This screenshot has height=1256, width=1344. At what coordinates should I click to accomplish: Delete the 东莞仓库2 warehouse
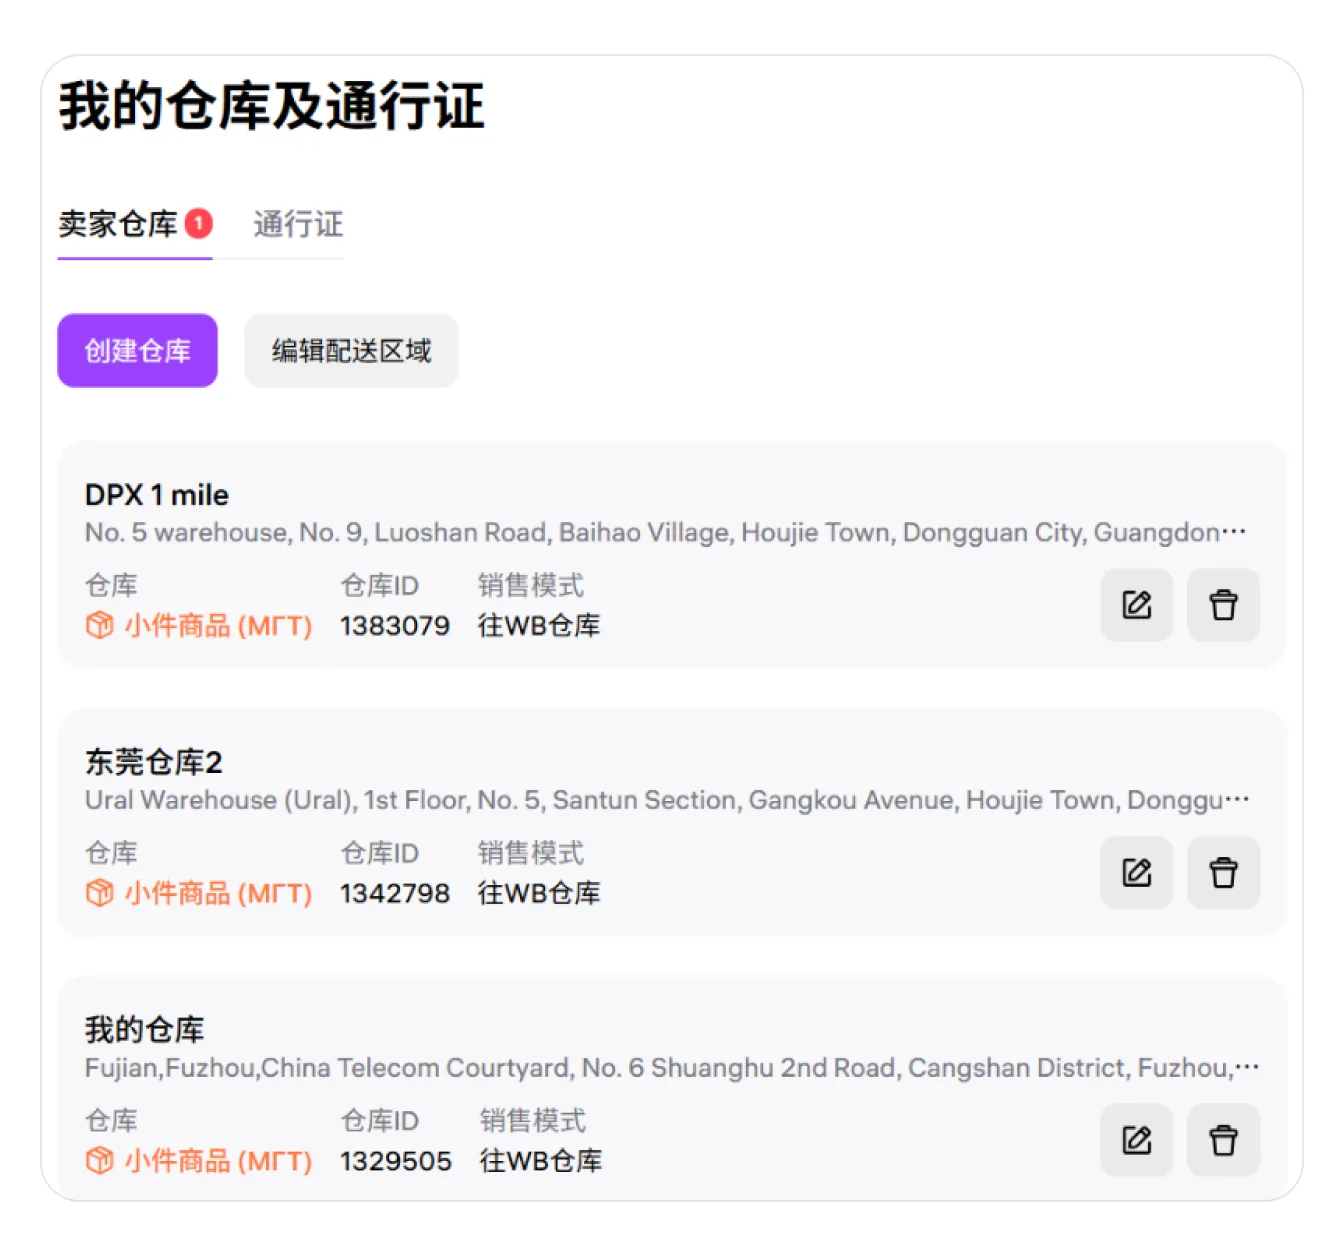pyautogui.click(x=1223, y=873)
